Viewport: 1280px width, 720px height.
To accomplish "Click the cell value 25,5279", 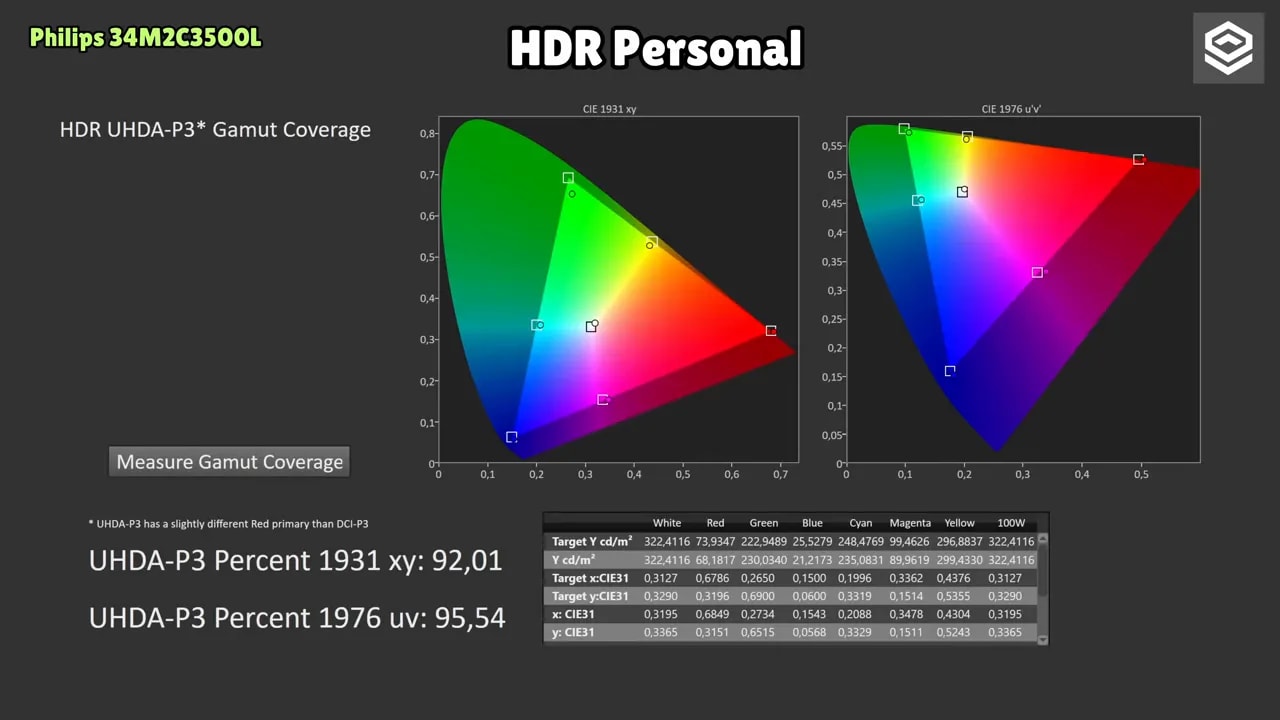I will (812, 541).
